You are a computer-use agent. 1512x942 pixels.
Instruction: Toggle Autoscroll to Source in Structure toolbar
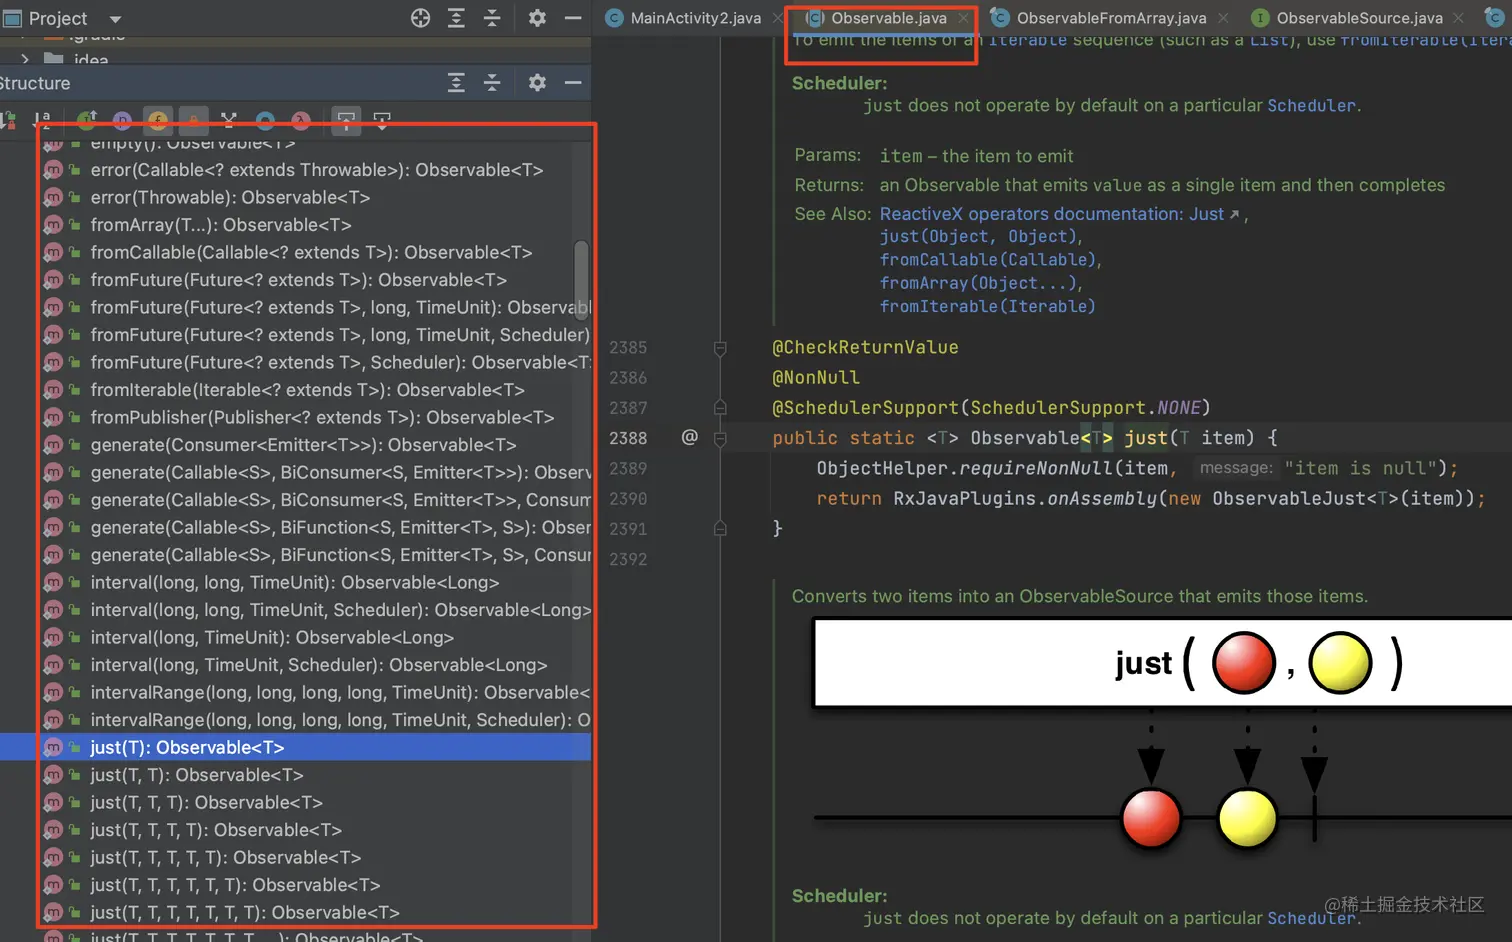(x=346, y=121)
